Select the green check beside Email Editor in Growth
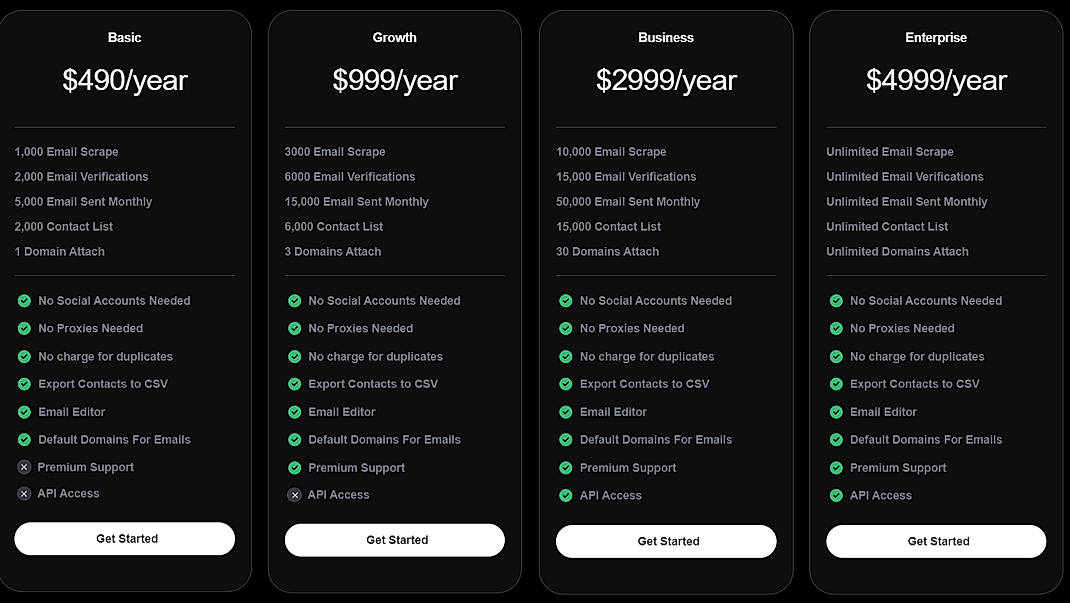The width and height of the screenshot is (1070, 603). point(294,411)
